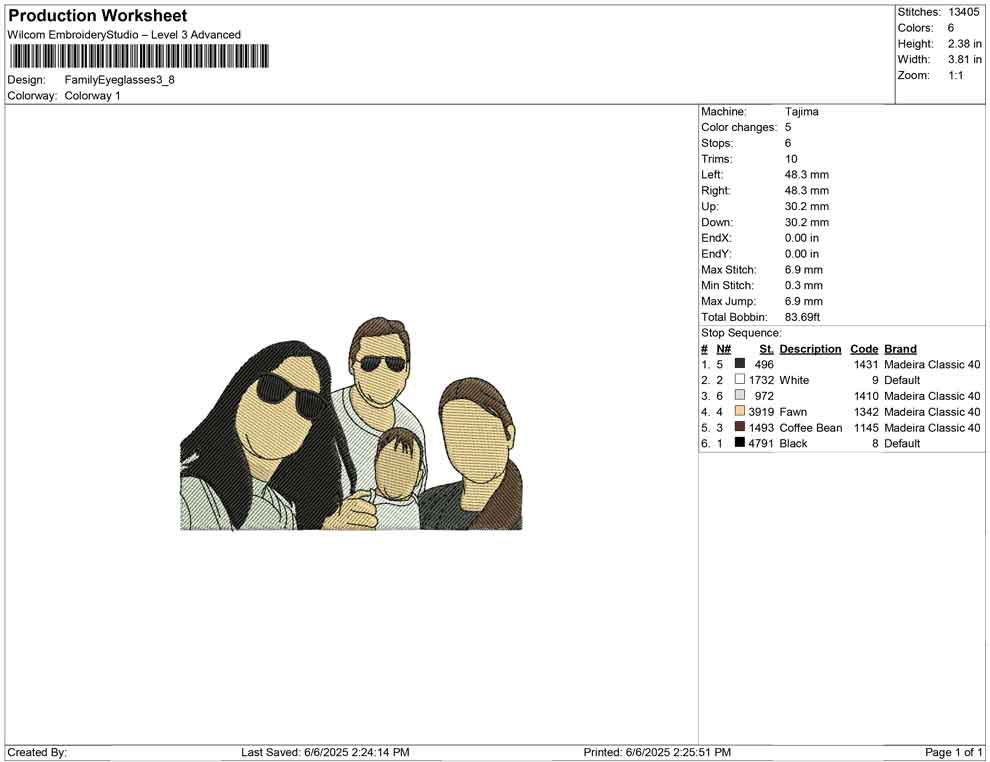Click 'Last Saved: 6/6/2025 2:24:14 PM'
The width and height of the screenshot is (990, 762).
325,752
